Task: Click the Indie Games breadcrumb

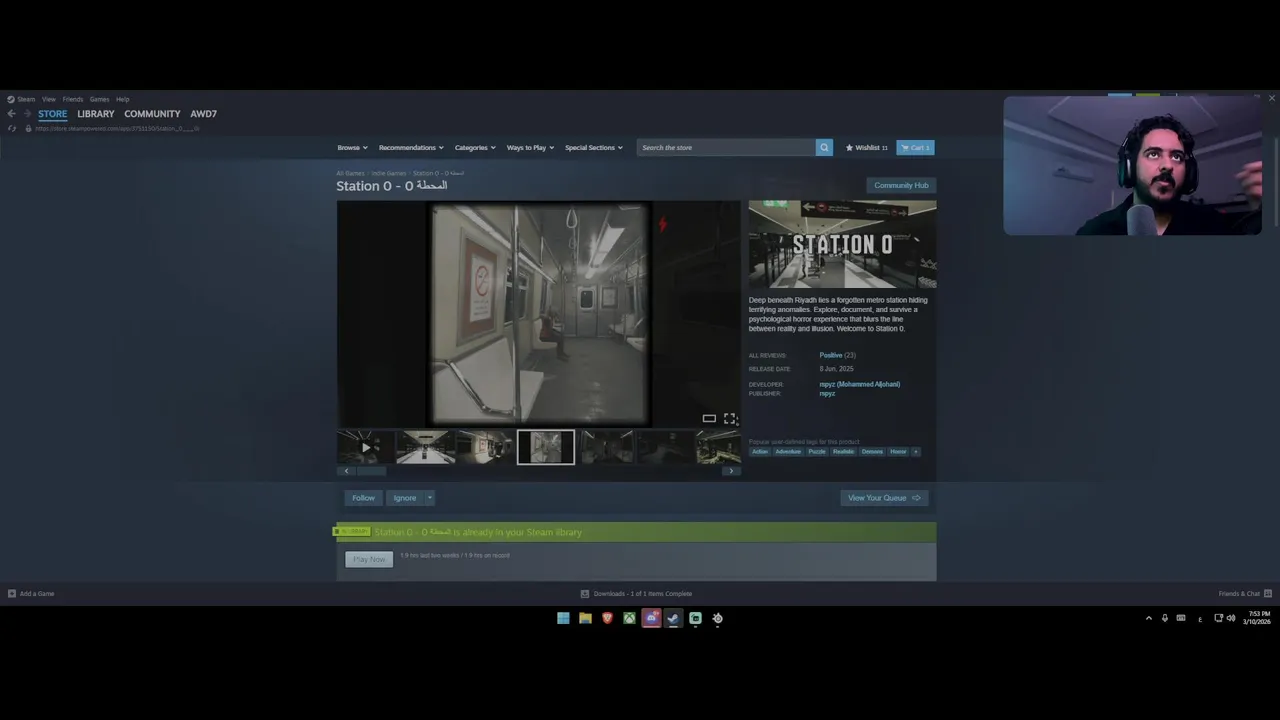Action: point(389,173)
